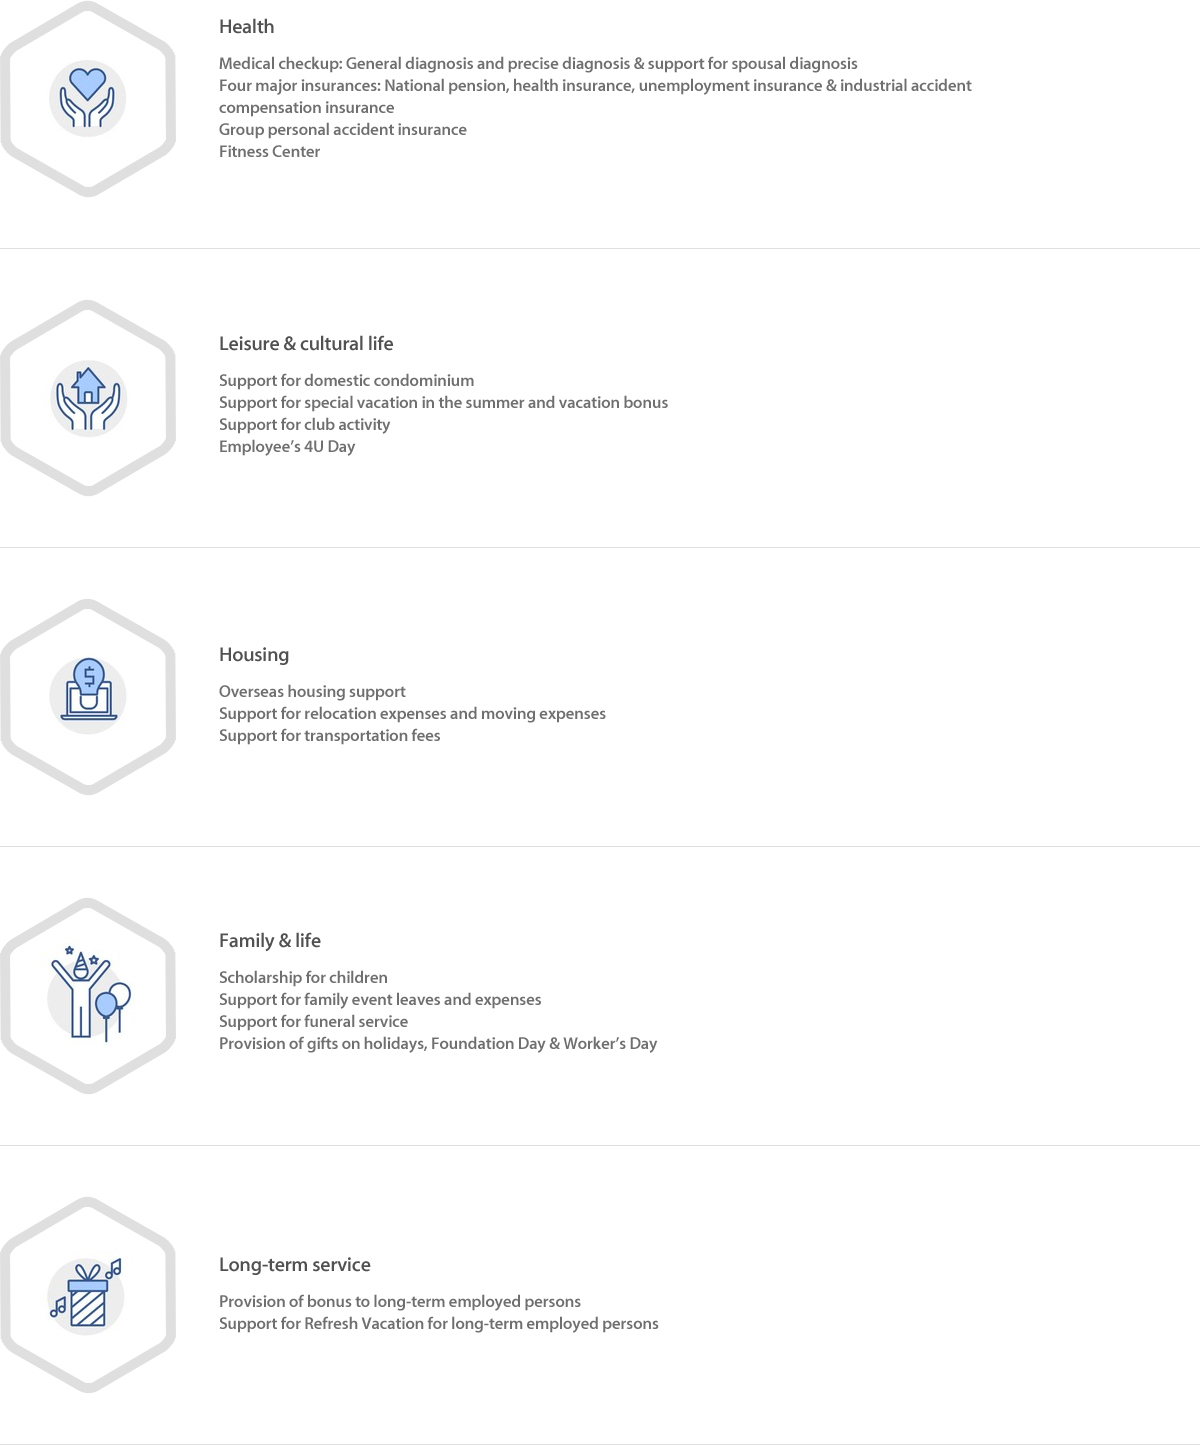Click Group personal accident insurance text

pyautogui.click(x=343, y=130)
